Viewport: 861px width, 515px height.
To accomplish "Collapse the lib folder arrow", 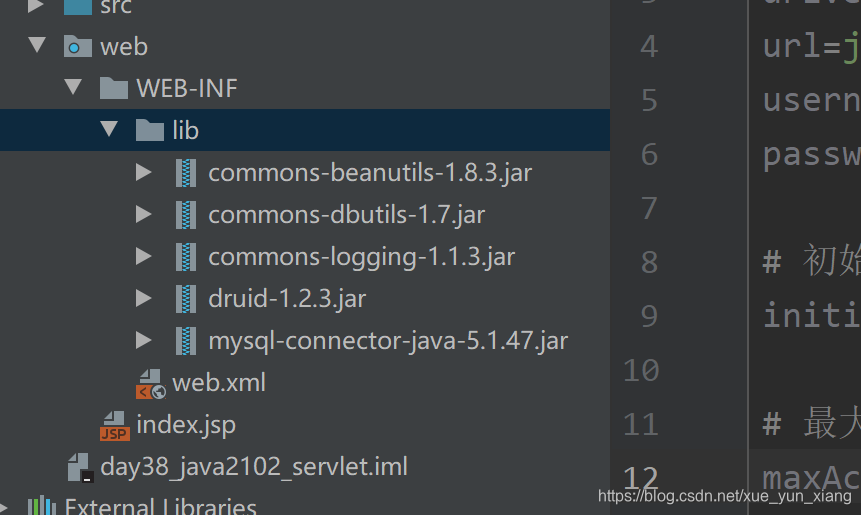I will tap(109, 128).
